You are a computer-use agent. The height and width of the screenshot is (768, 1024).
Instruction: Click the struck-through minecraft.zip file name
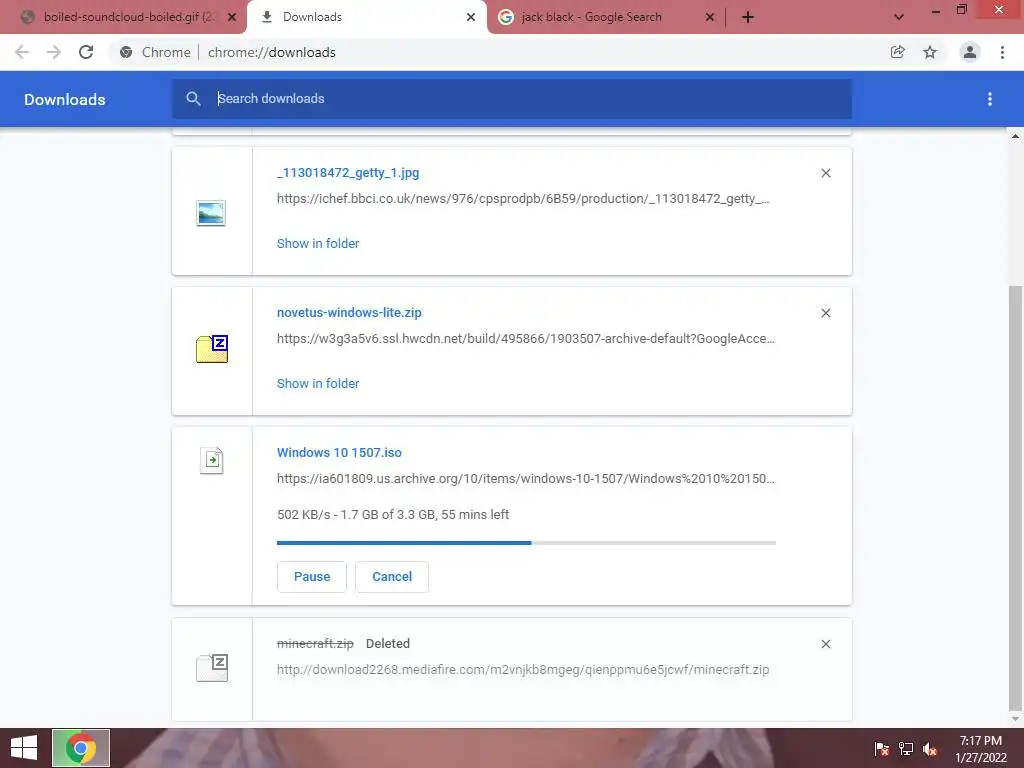pos(315,644)
